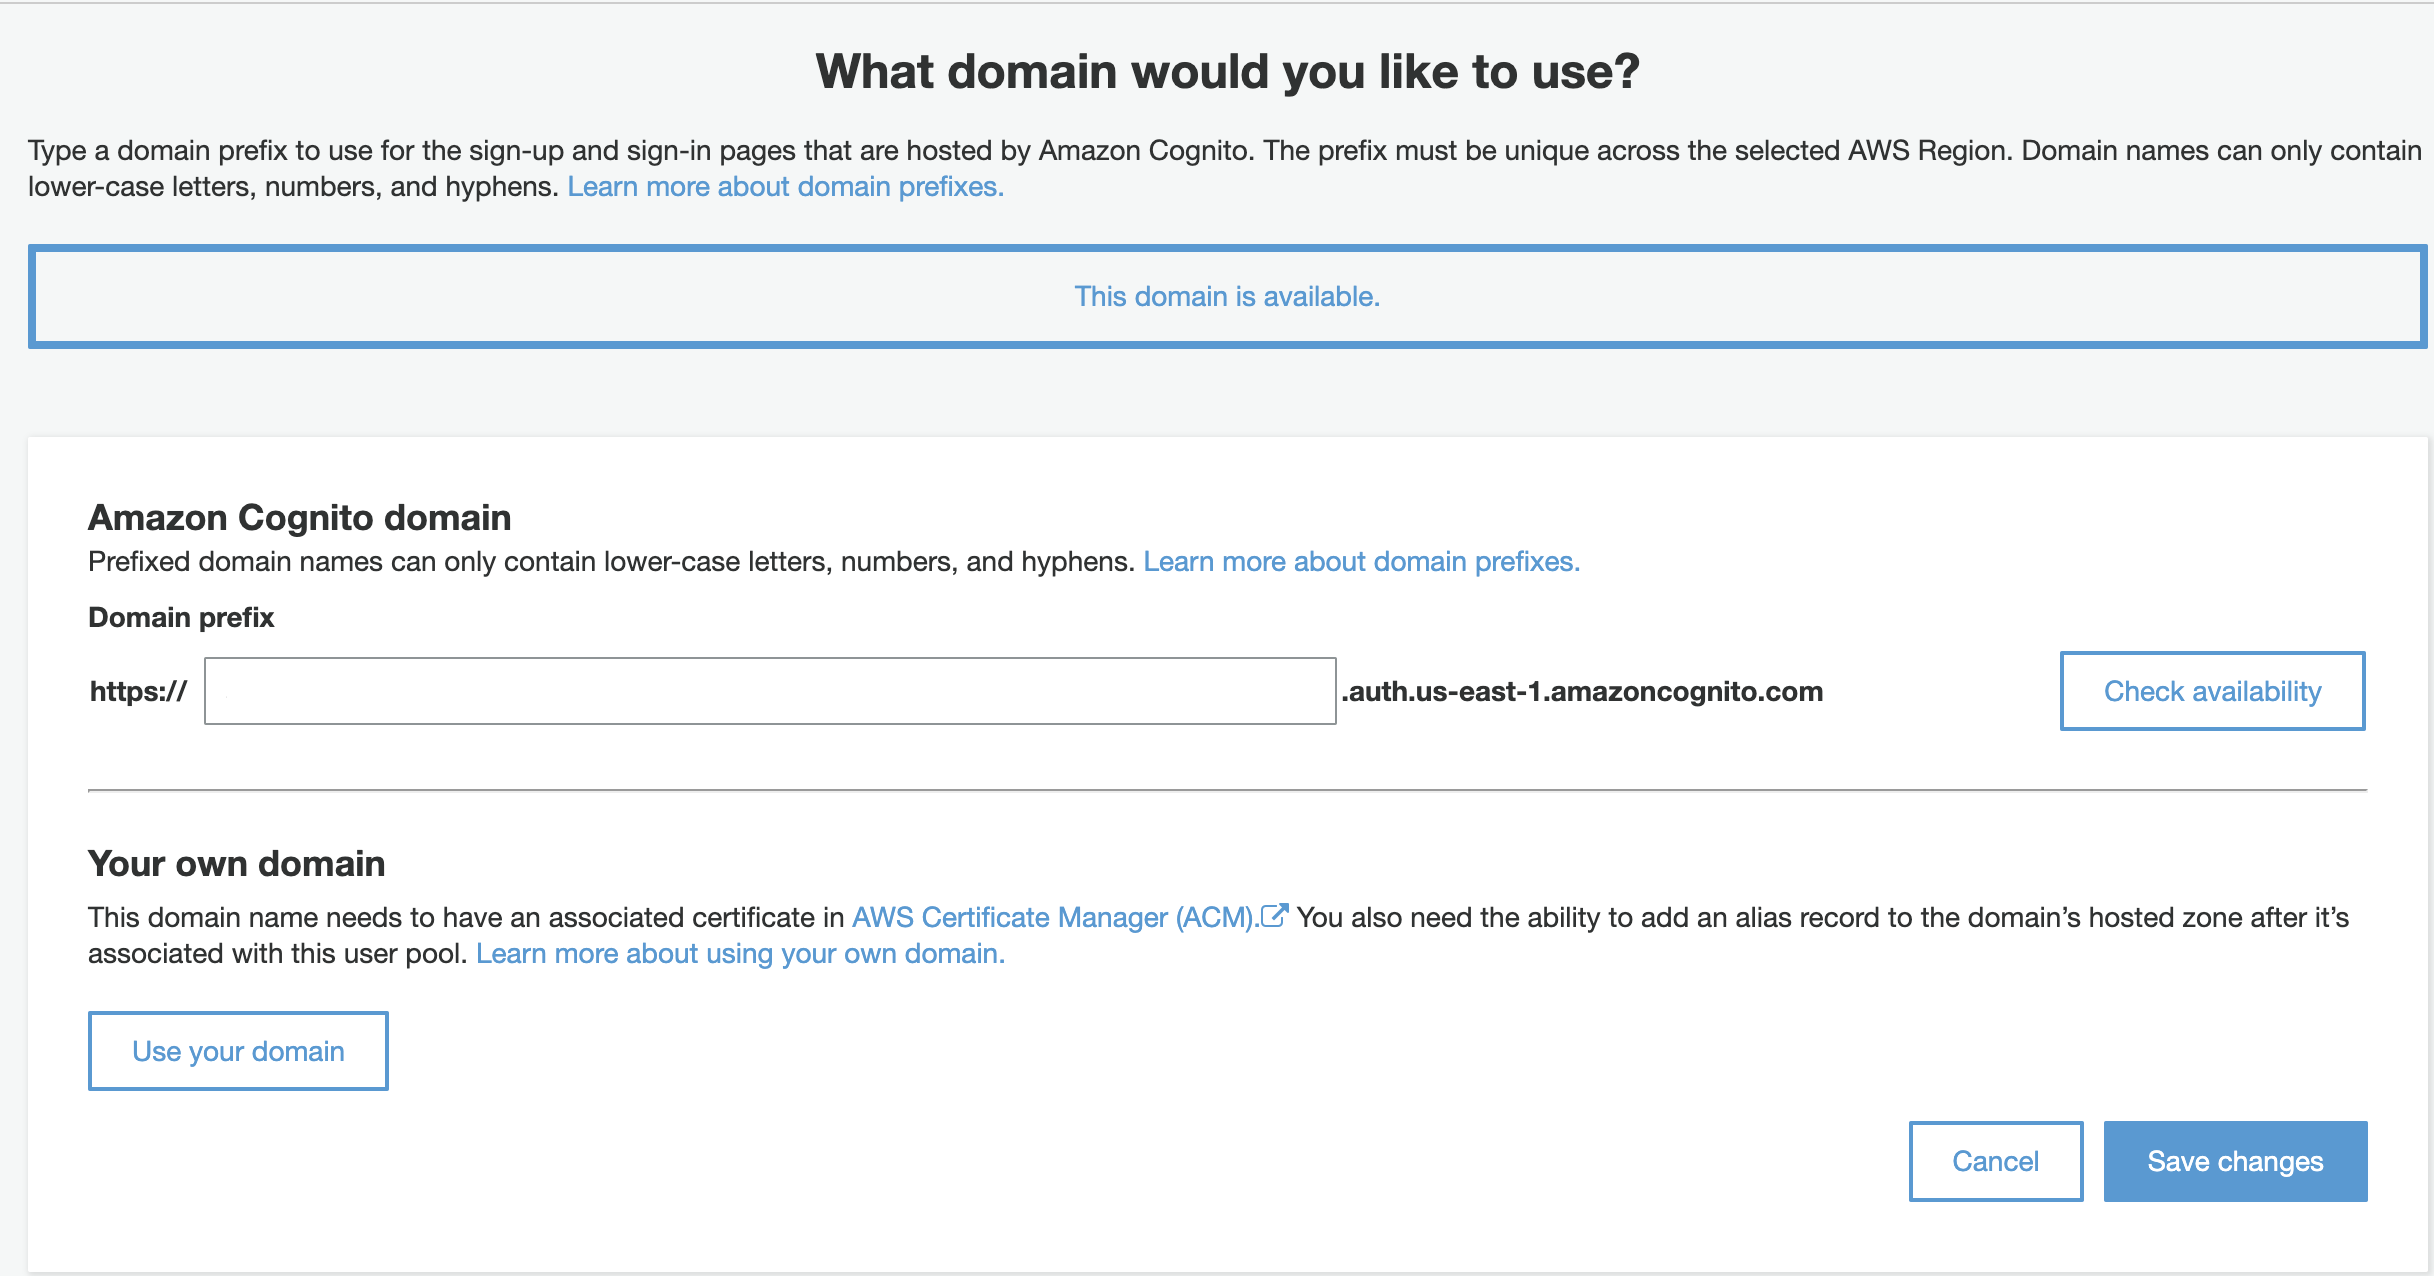Viewport: 2434px width, 1276px height.
Task: Open the AWS Certificate Manager (ACM) link
Action: tap(1055, 917)
